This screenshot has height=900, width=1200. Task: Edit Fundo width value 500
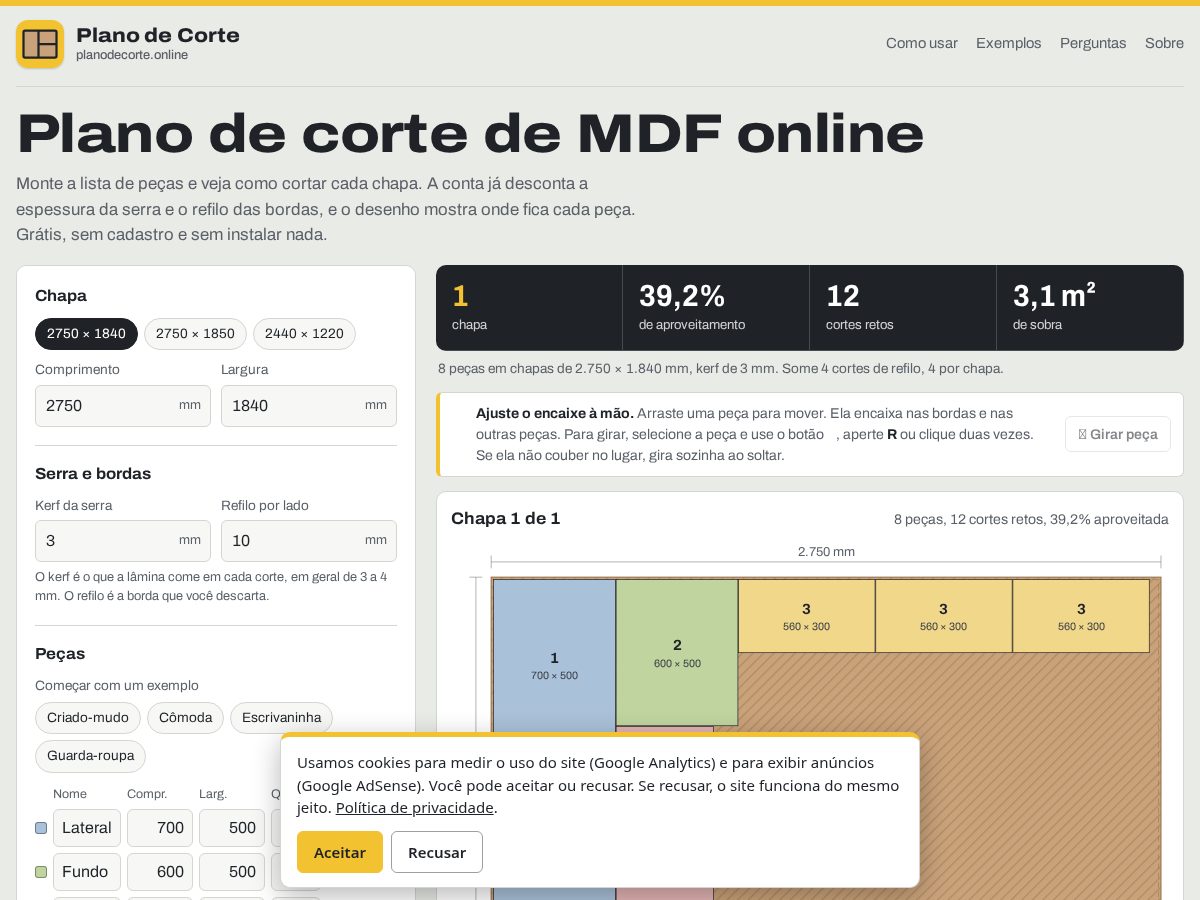(232, 872)
